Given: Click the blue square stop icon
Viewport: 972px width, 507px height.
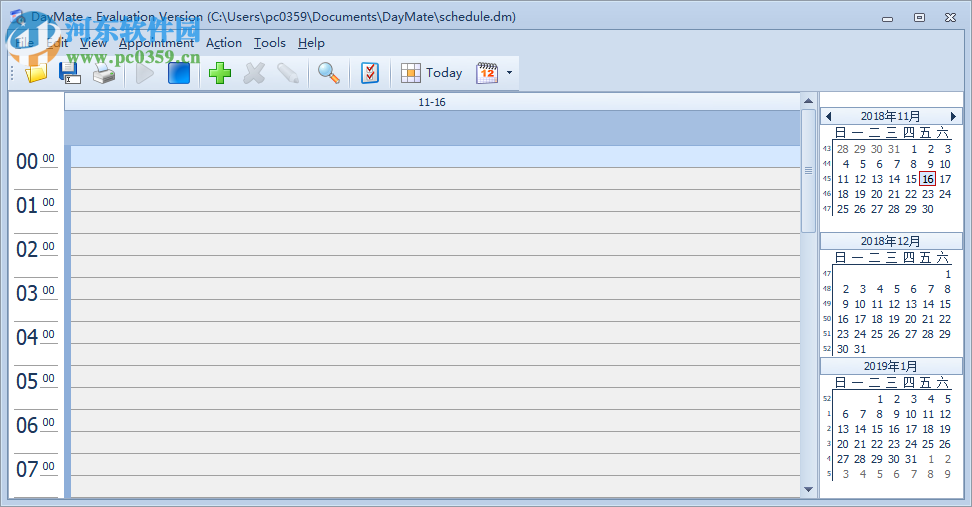Looking at the screenshot, I should pyautogui.click(x=179, y=73).
